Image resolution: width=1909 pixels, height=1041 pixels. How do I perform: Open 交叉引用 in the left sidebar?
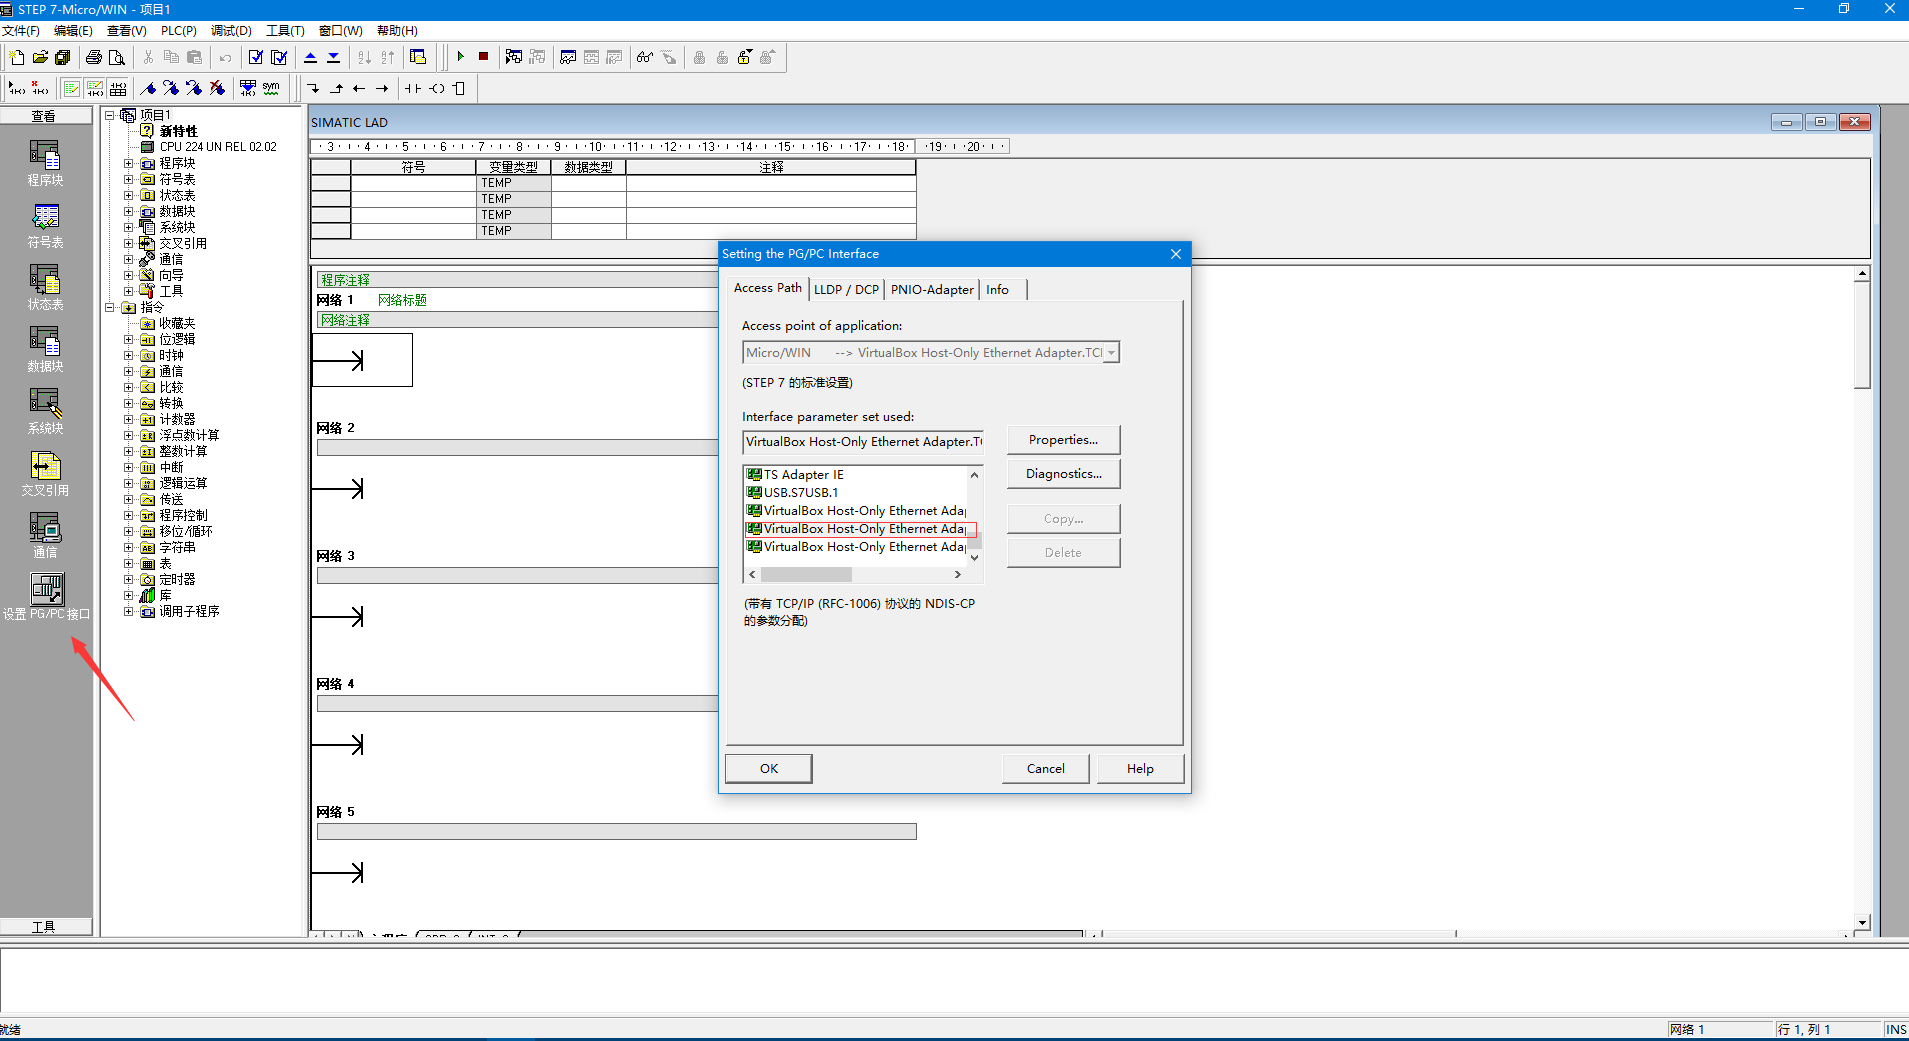[x=45, y=473]
